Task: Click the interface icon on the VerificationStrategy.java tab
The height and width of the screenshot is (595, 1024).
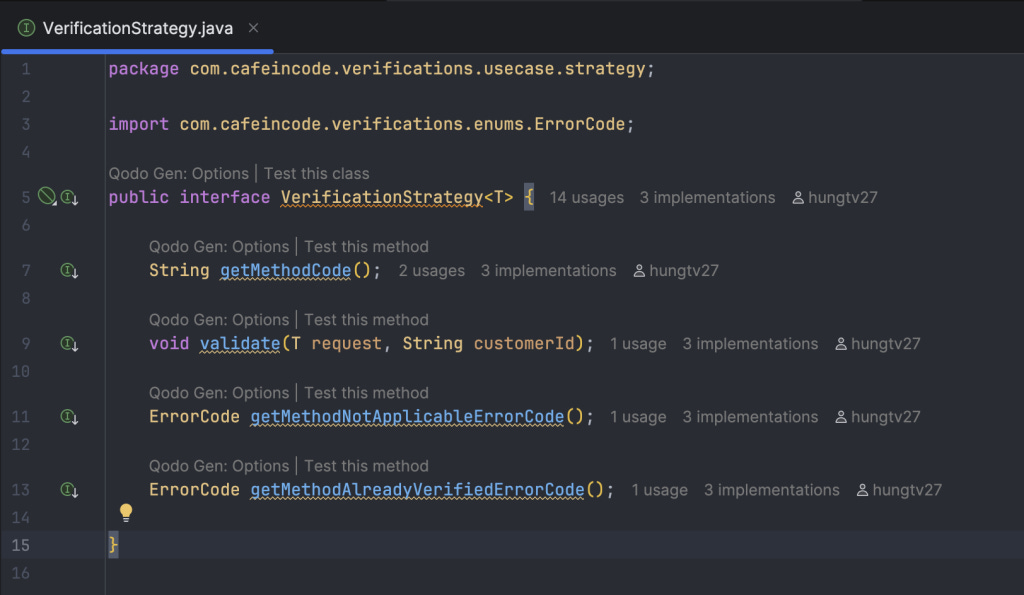Action: tap(26, 28)
